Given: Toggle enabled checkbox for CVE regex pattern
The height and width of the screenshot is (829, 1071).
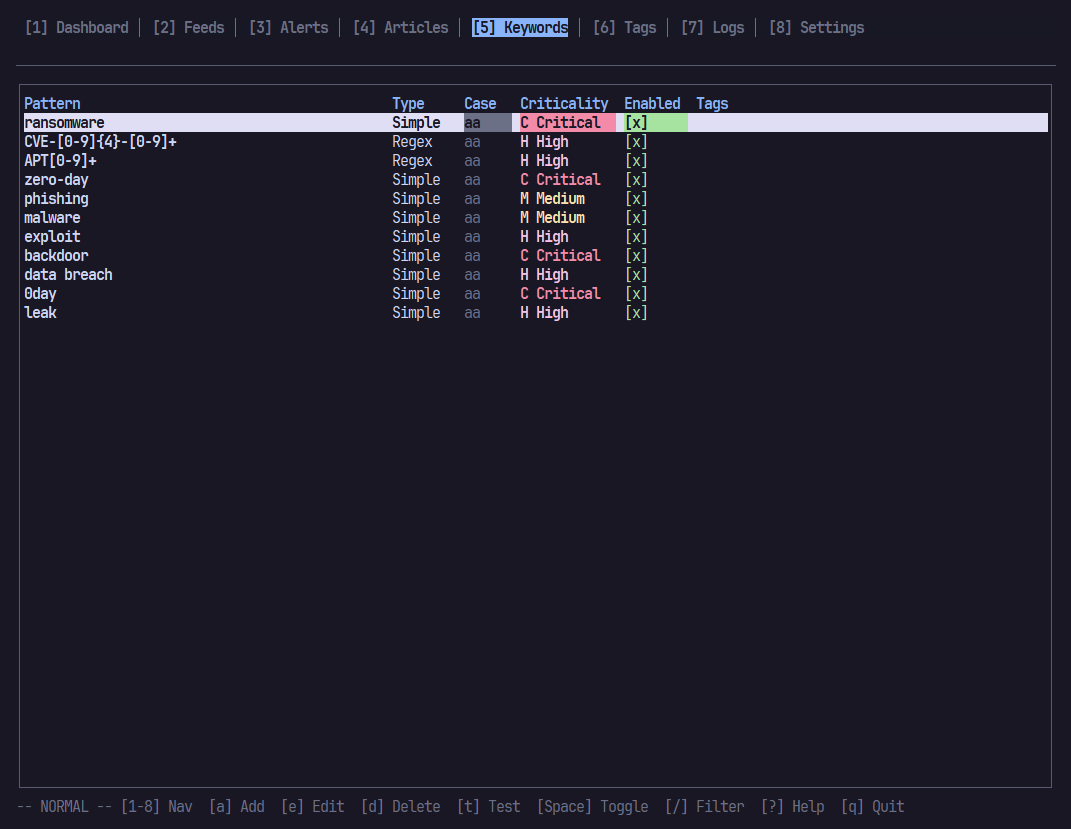Looking at the screenshot, I should pyautogui.click(x=636, y=142).
